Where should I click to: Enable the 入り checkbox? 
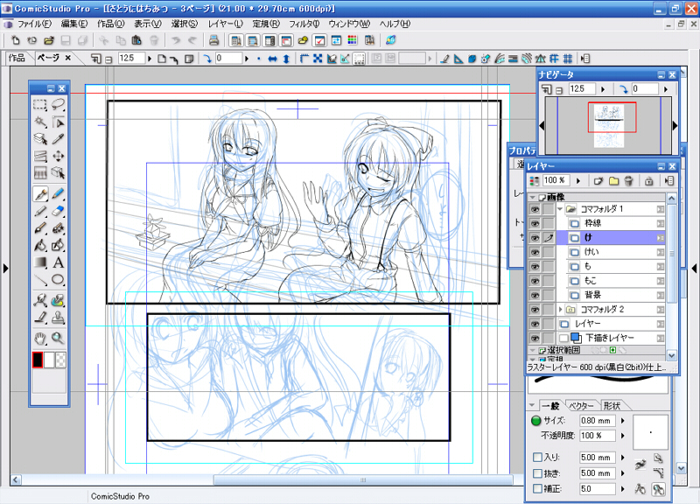click(x=538, y=457)
